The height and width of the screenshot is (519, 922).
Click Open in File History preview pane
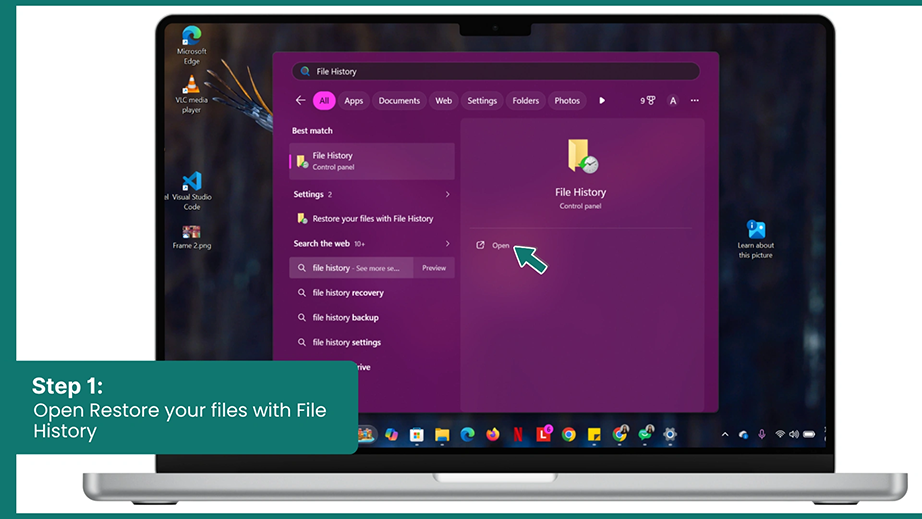(493, 245)
